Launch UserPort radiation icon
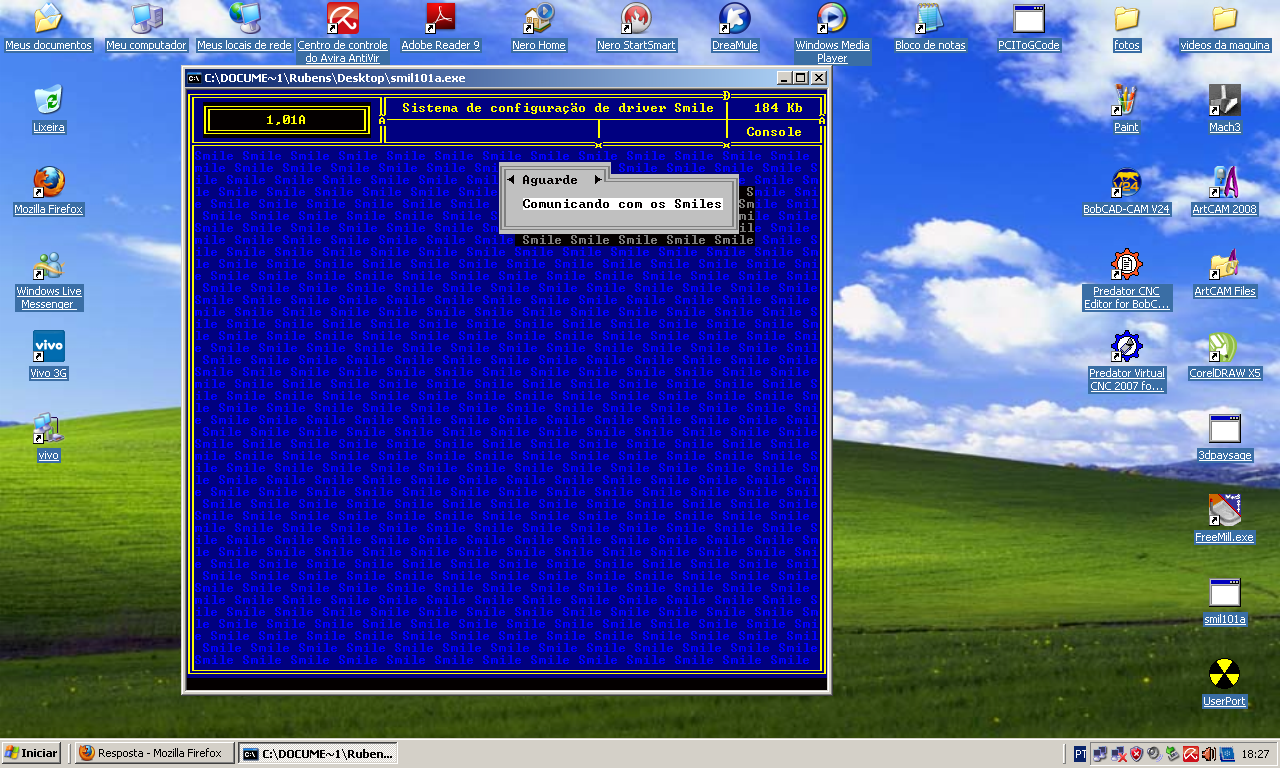1280x768 pixels. [x=1224, y=683]
